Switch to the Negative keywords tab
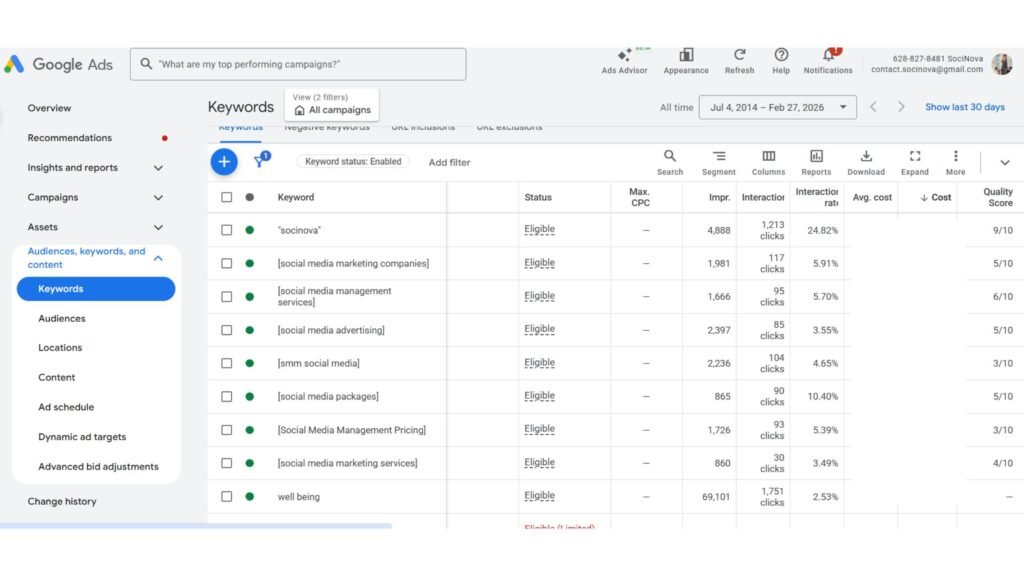This screenshot has height=576, width=1024. 327,126
